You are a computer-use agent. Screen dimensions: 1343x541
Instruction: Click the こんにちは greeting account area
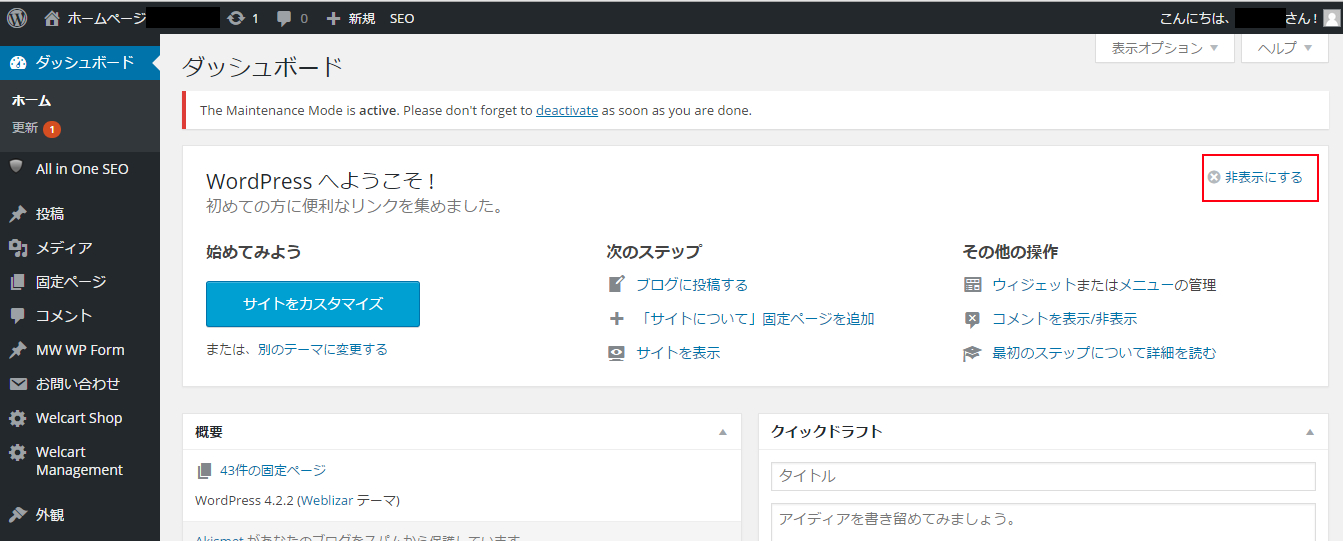pos(1249,18)
